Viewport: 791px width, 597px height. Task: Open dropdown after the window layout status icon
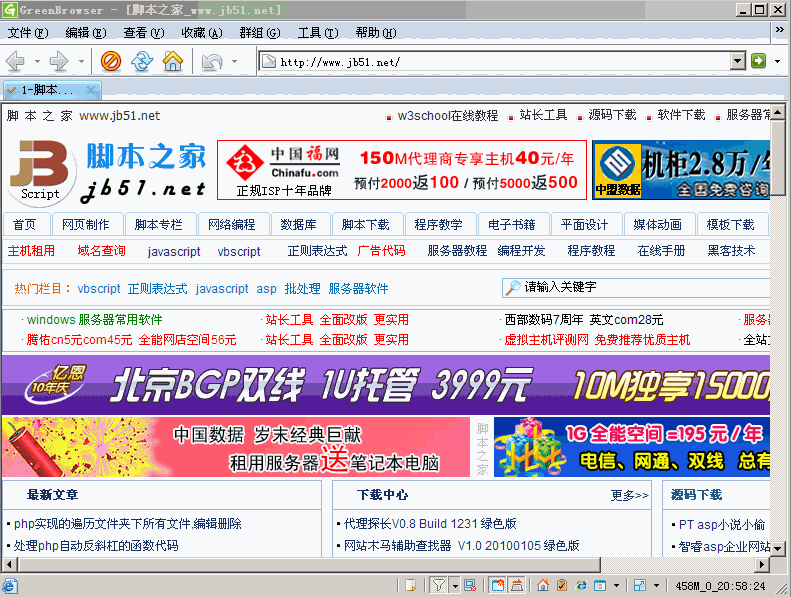(616, 585)
